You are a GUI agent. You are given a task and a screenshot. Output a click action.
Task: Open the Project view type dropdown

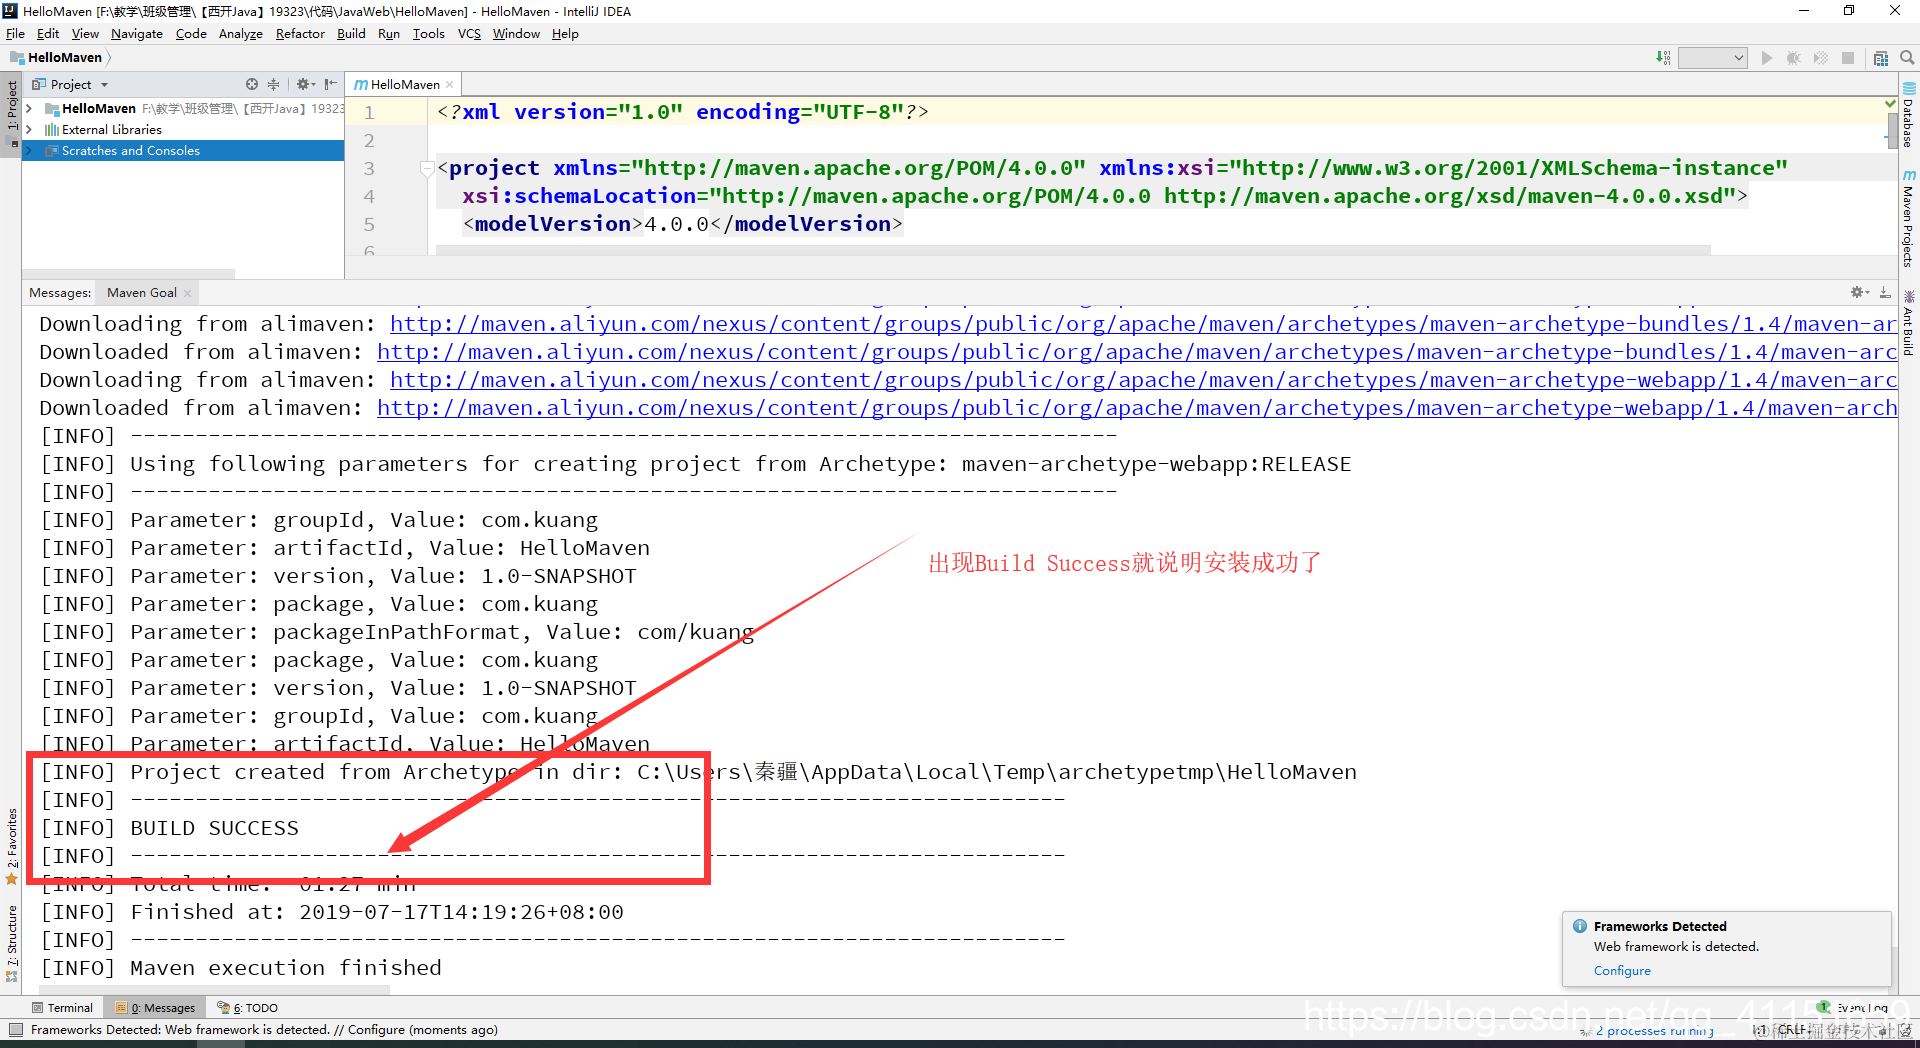(104, 85)
